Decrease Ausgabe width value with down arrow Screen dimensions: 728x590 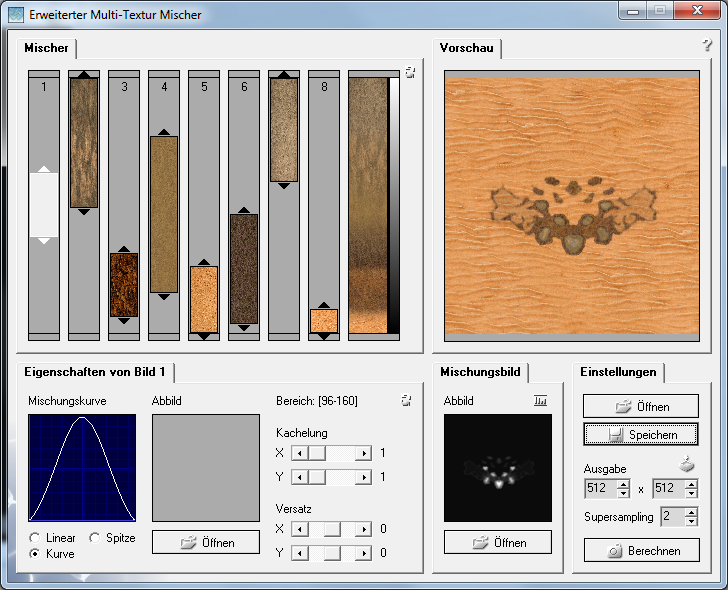point(623,493)
